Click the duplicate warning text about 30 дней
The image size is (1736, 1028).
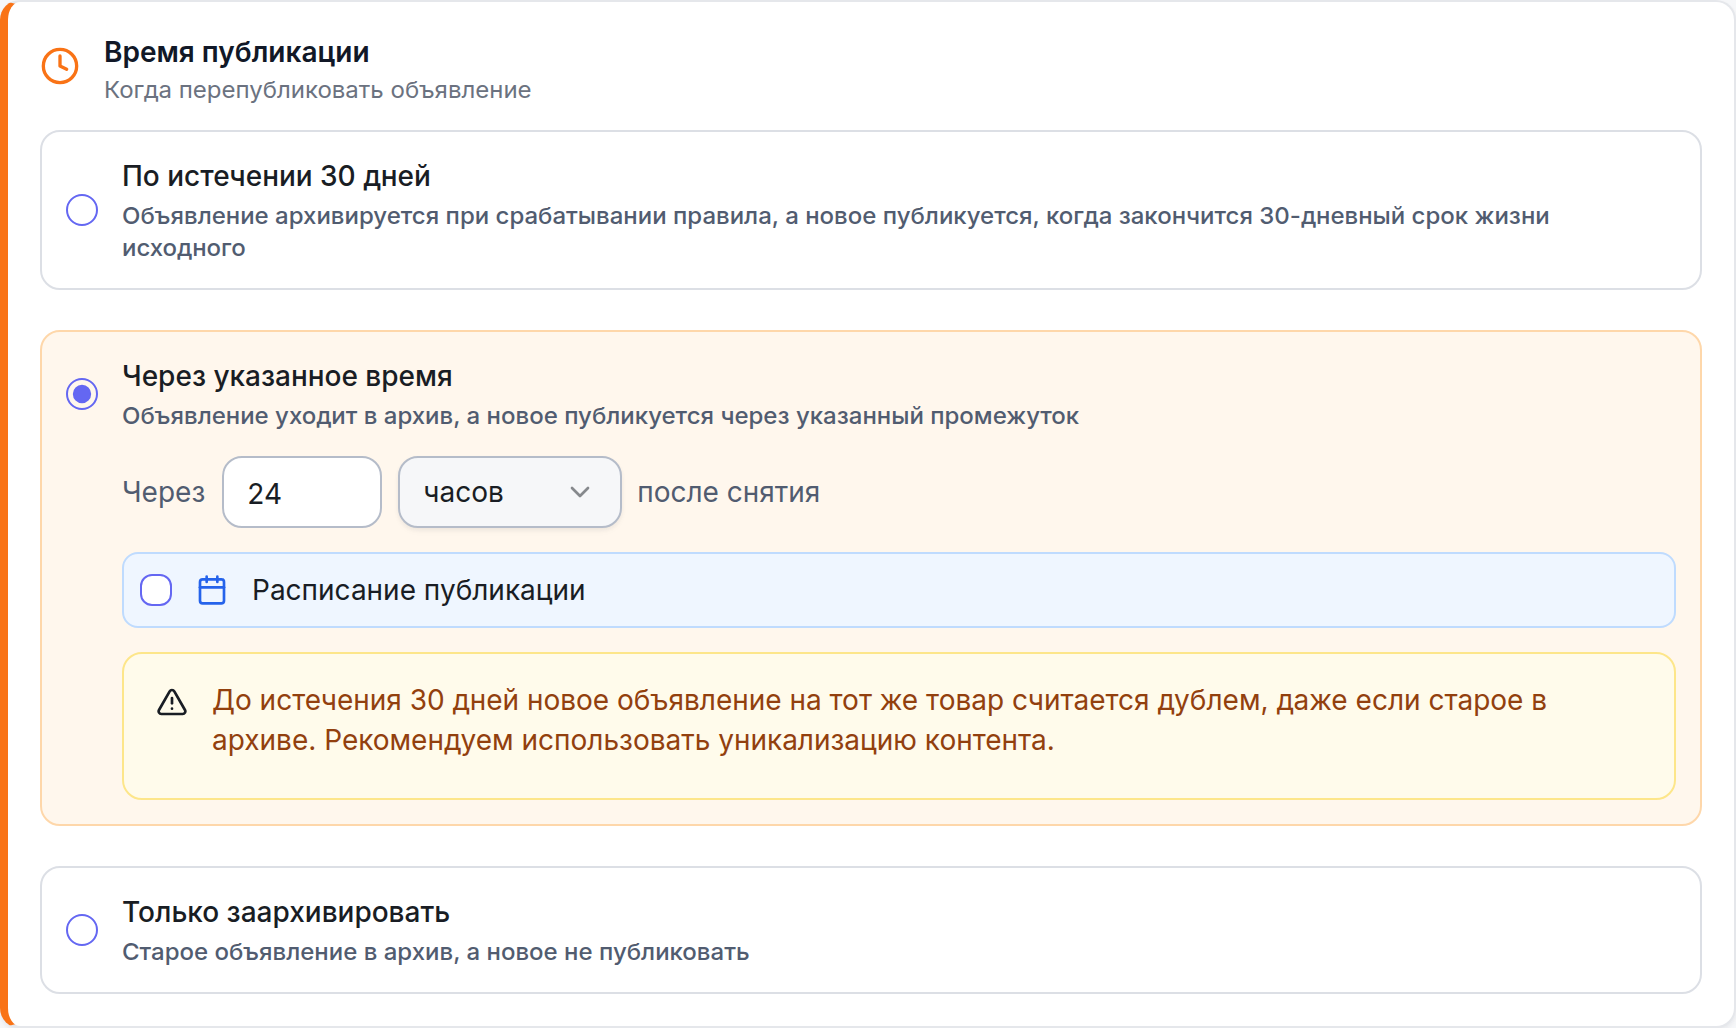pyautogui.click(x=879, y=720)
